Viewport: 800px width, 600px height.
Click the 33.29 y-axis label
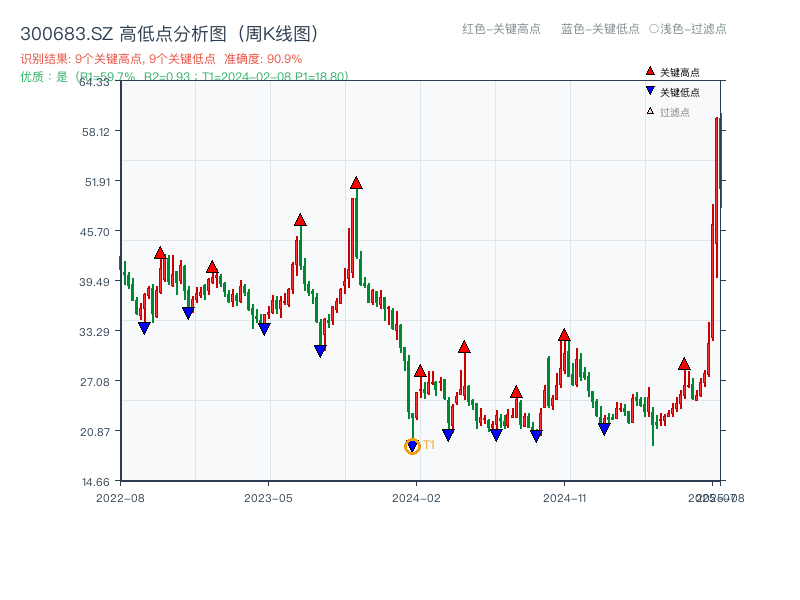click(95, 332)
